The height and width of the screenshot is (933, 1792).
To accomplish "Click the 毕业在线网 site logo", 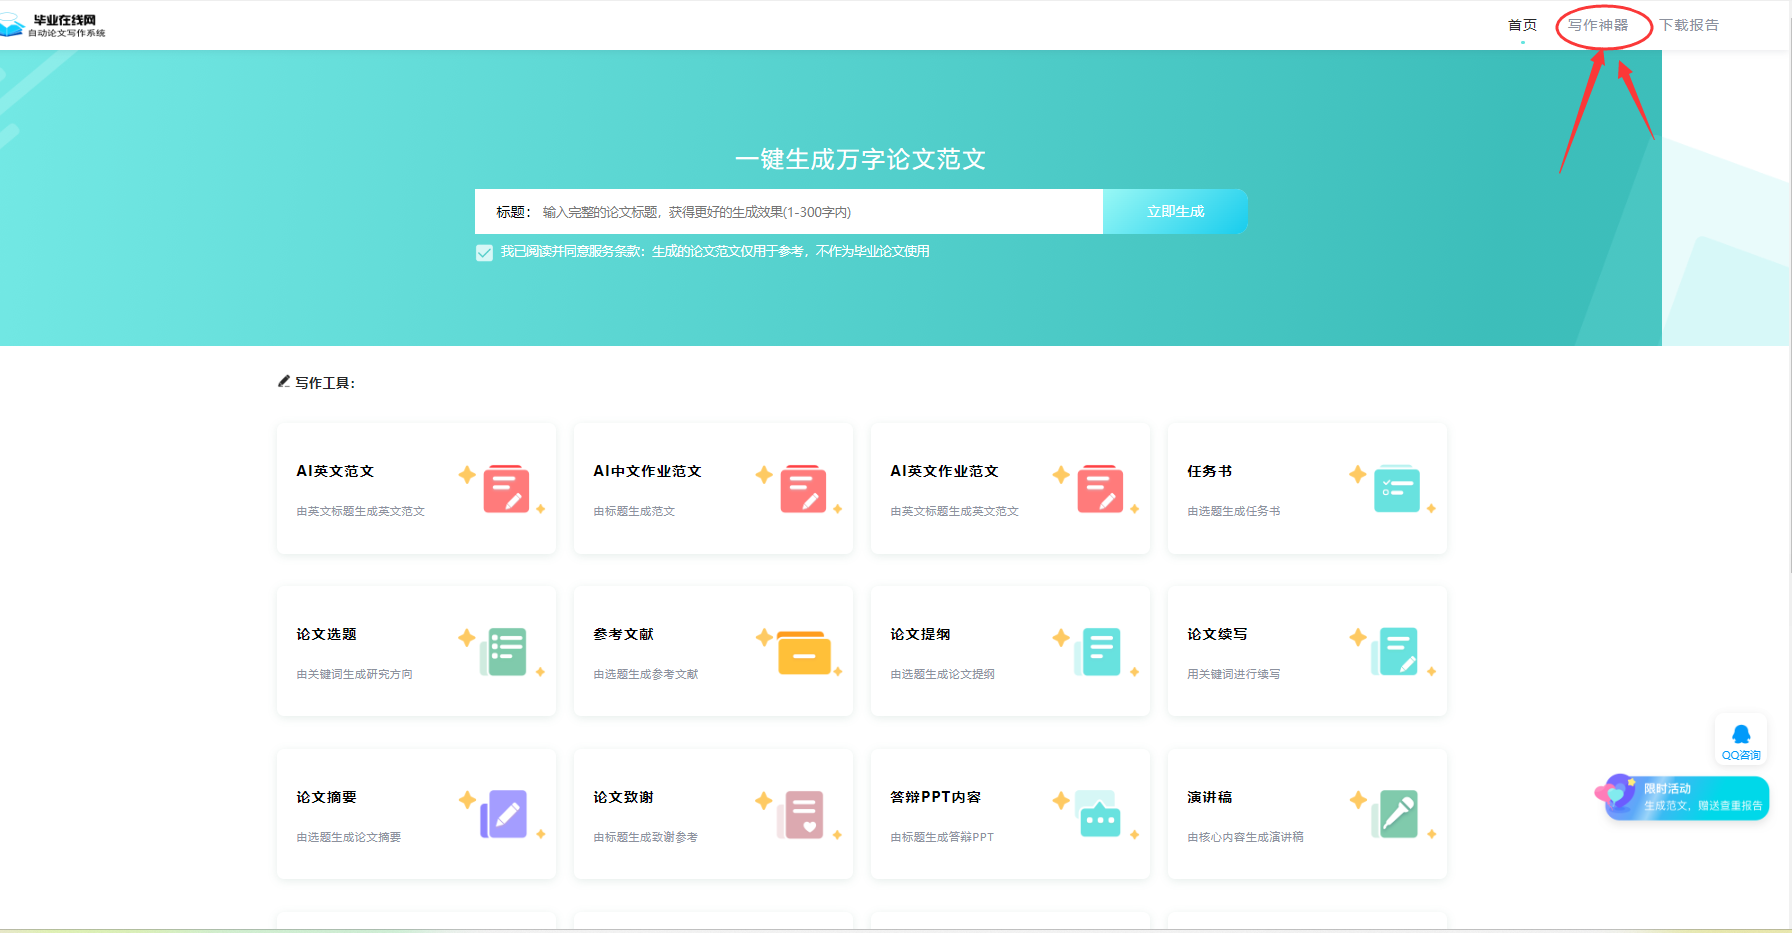I will 53,25.
